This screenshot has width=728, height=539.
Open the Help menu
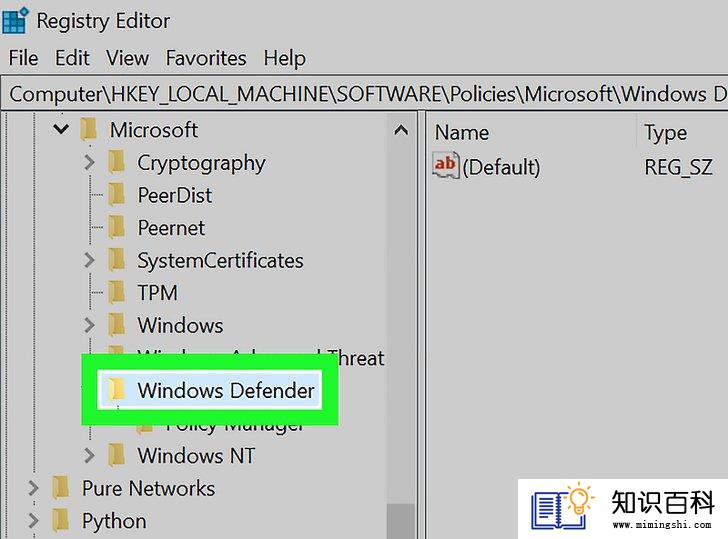click(285, 58)
